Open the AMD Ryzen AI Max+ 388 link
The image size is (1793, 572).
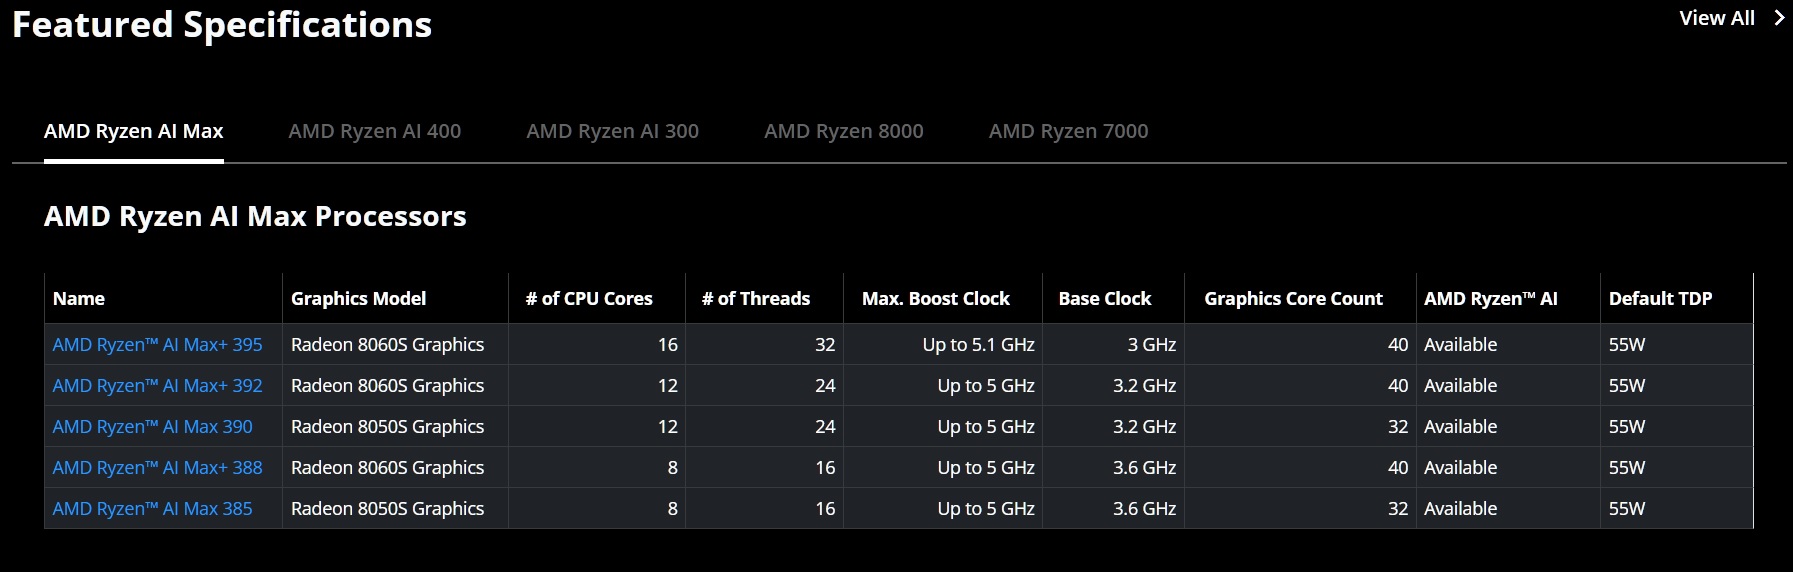coord(158,467)
